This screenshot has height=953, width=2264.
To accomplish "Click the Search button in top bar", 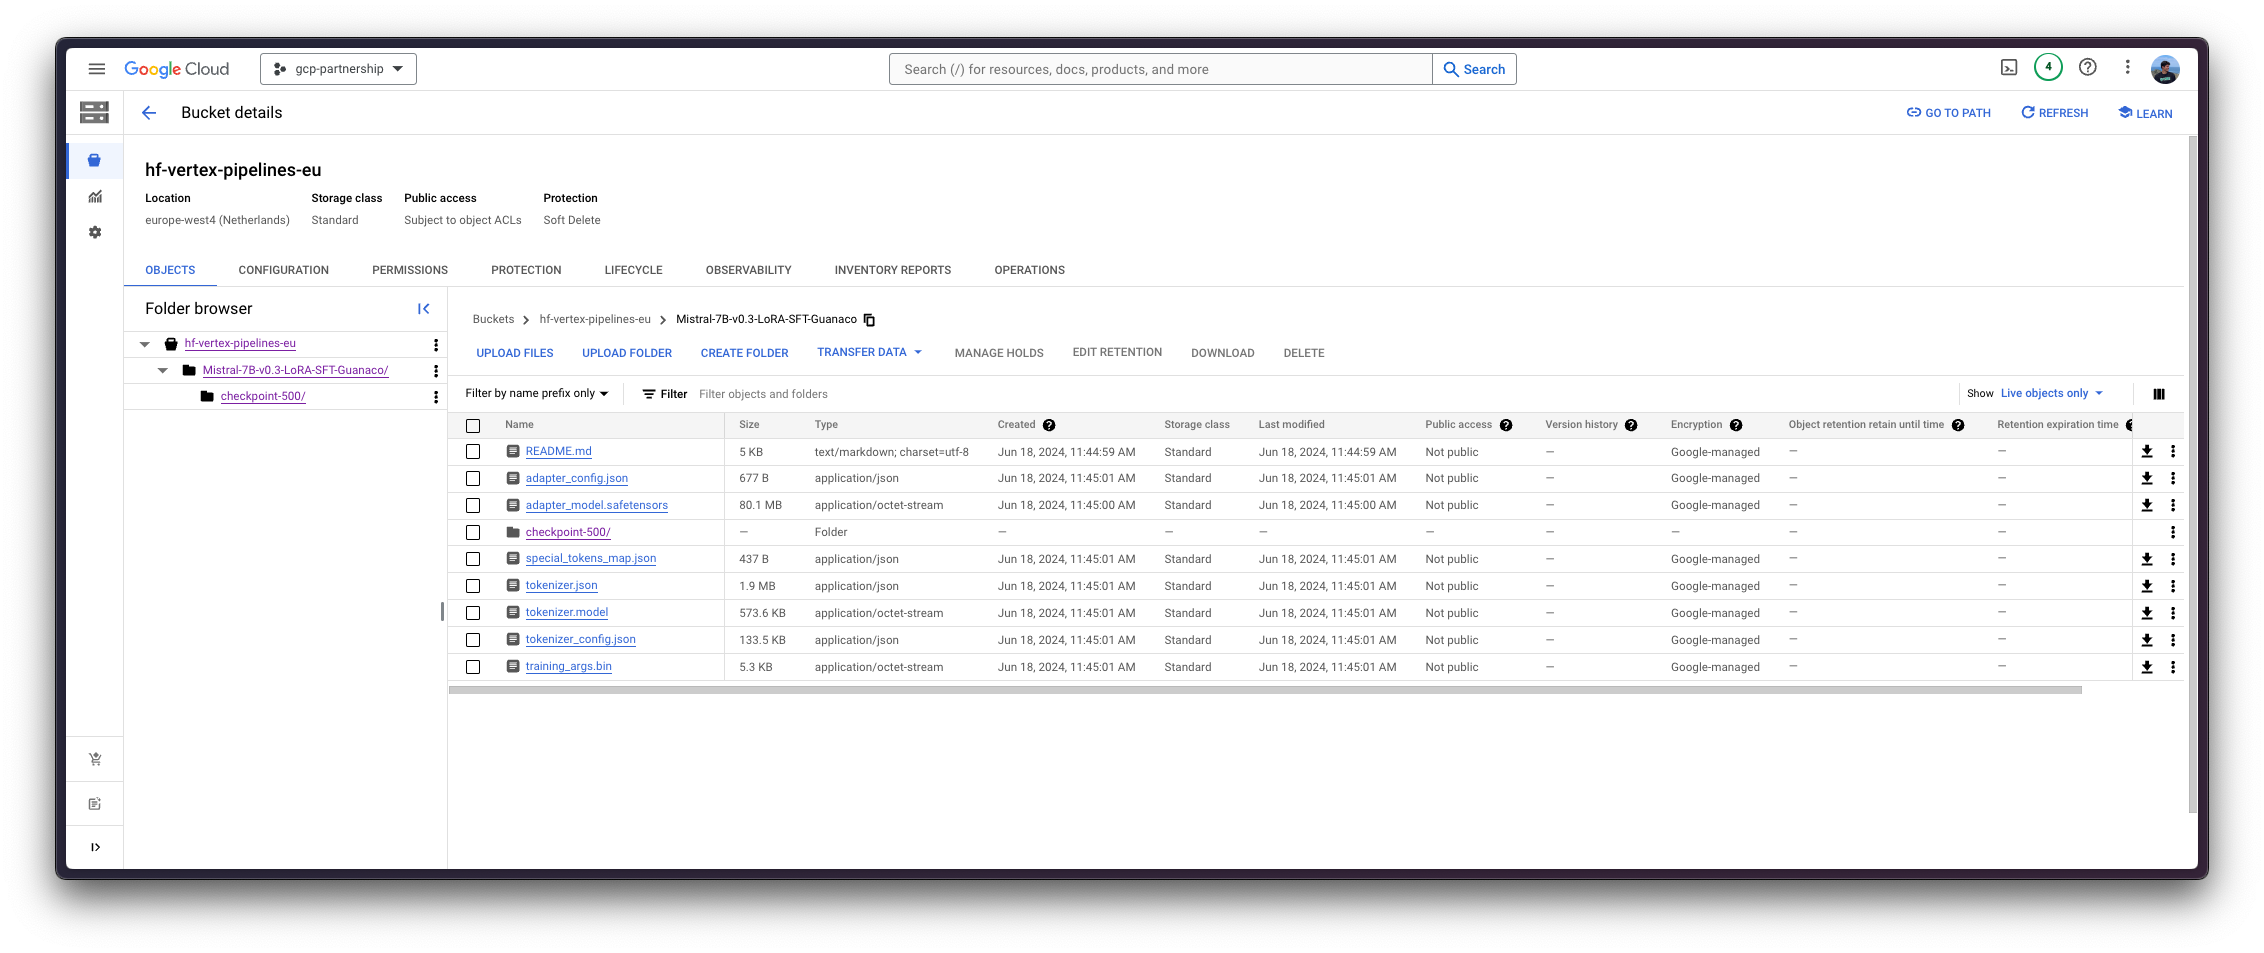I will (x=1474, y=69).
